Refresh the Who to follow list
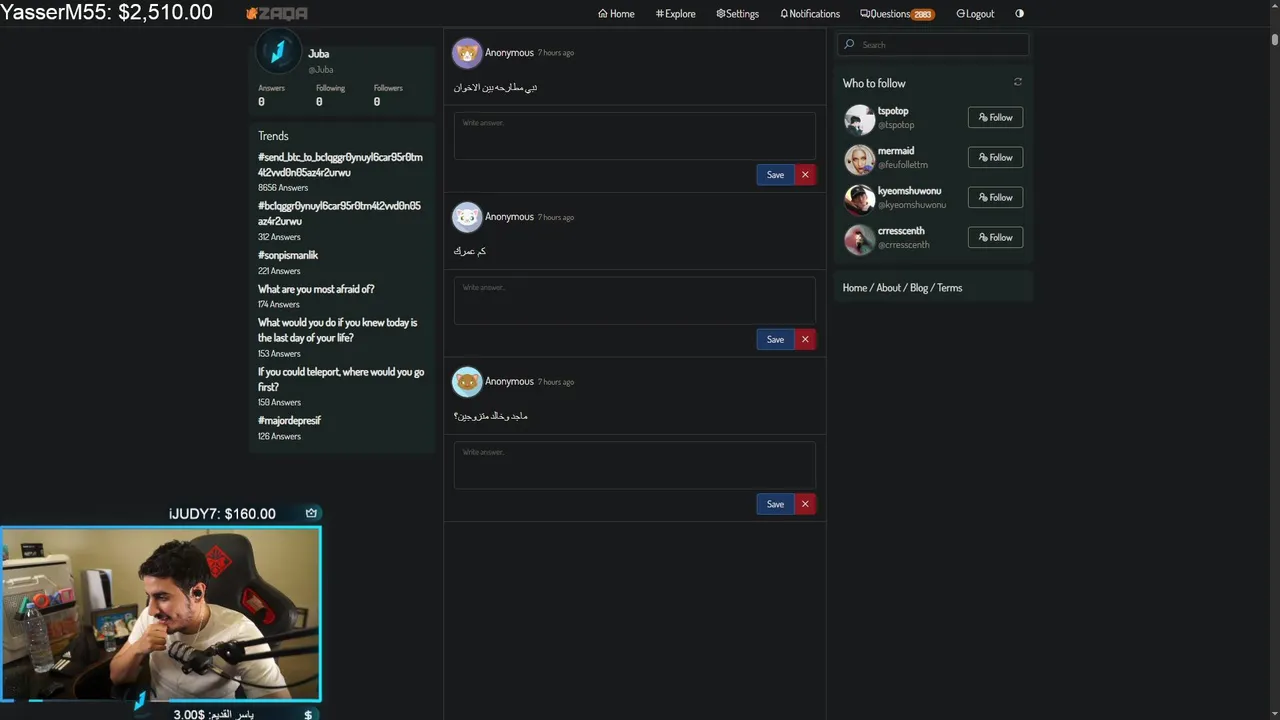This screenshot has height=720, width=1280. (1018, 82)
